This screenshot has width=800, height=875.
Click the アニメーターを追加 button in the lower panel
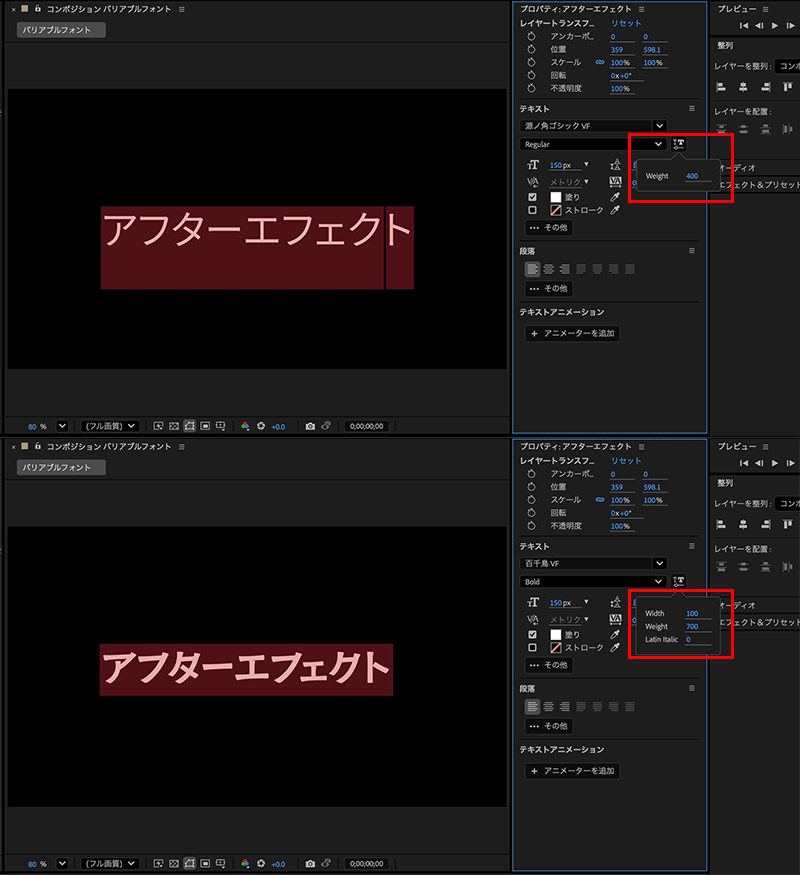(x=572, y=771)
